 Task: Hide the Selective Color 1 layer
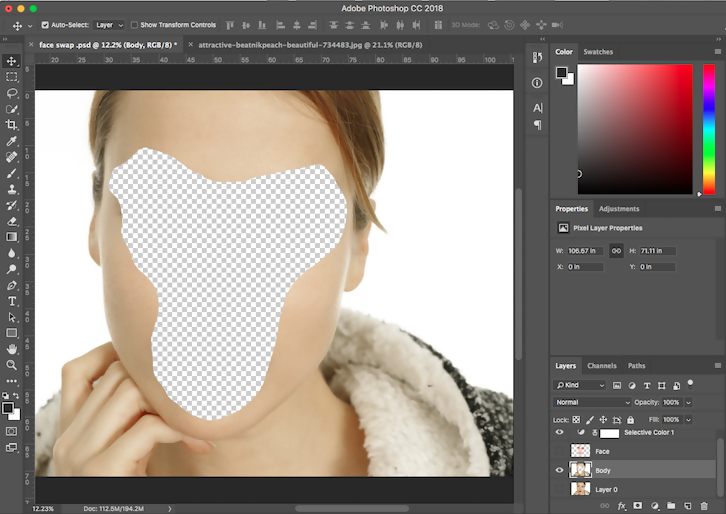pos(559,433)
